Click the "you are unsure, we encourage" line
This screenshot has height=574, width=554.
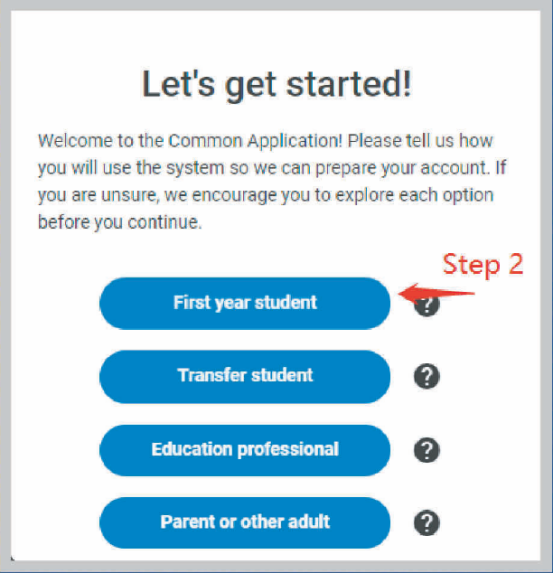coord(266,195)
